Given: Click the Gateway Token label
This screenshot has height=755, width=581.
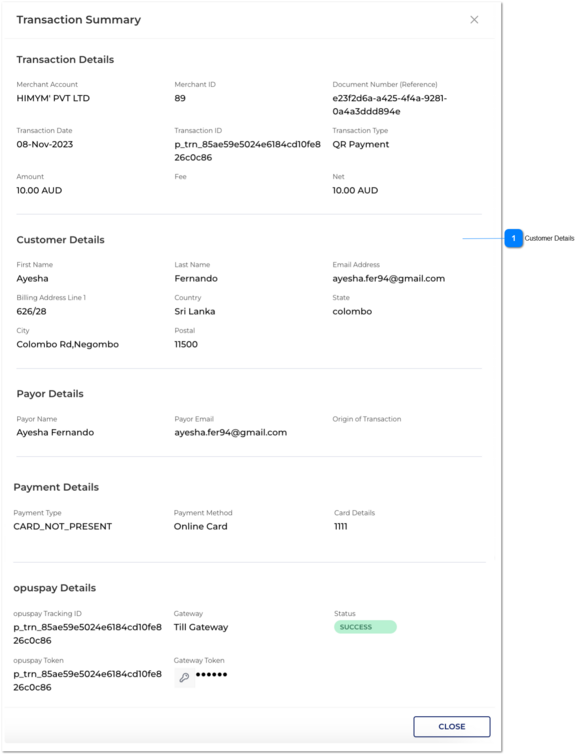Looking at the screenshot, I should coord(199,660).
